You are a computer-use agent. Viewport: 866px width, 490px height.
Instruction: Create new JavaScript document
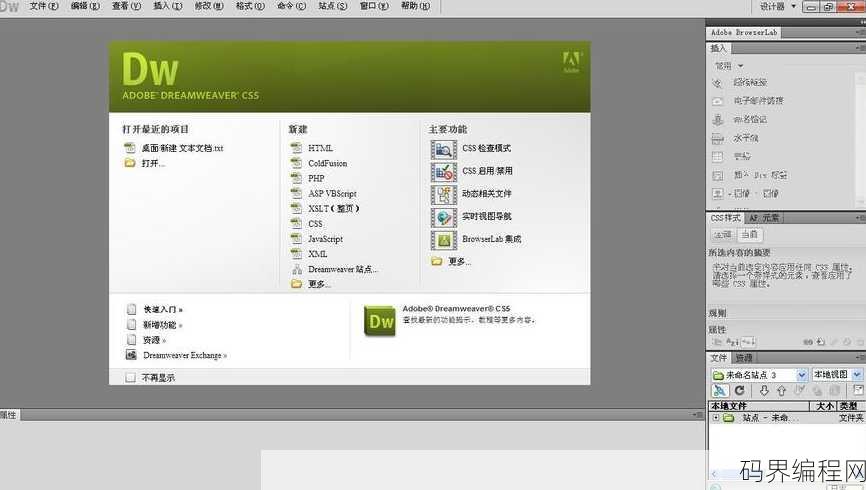point(325,239)
